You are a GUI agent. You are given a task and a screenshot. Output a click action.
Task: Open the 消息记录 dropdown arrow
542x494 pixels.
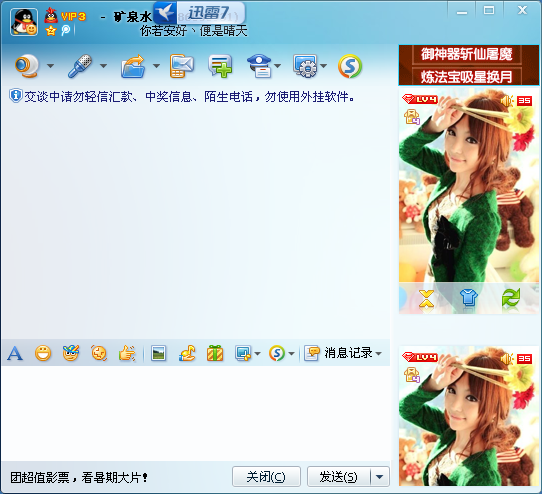(379, 353)
